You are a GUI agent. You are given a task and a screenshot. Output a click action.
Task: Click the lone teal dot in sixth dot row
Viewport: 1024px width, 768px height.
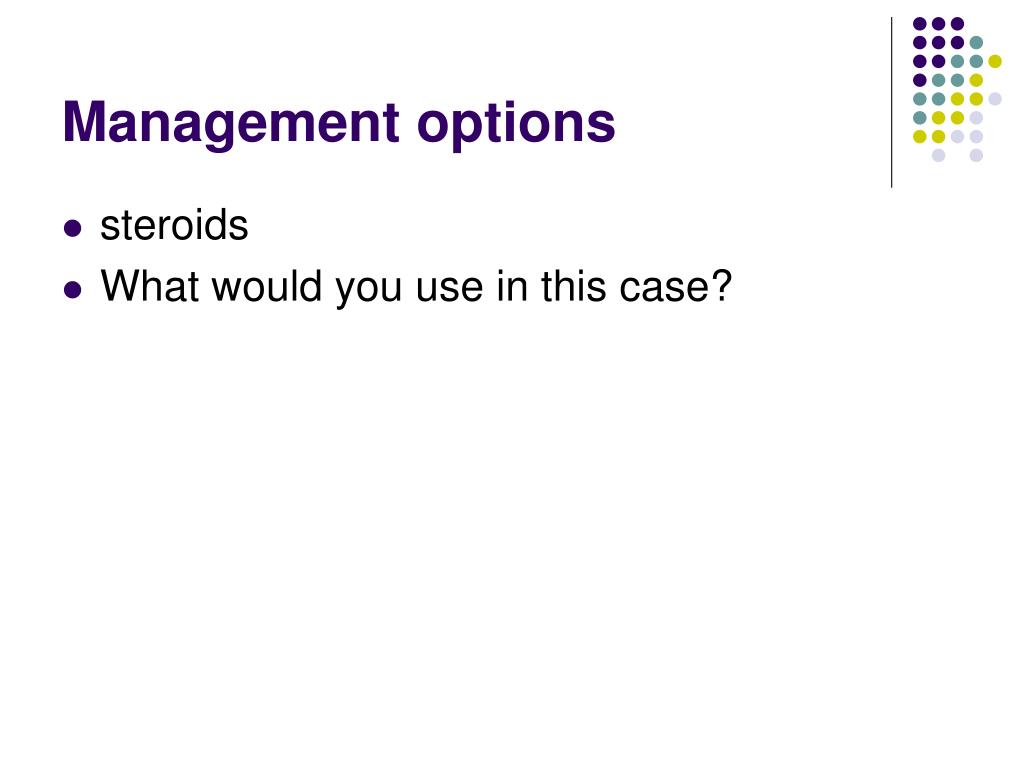[920, 118]
